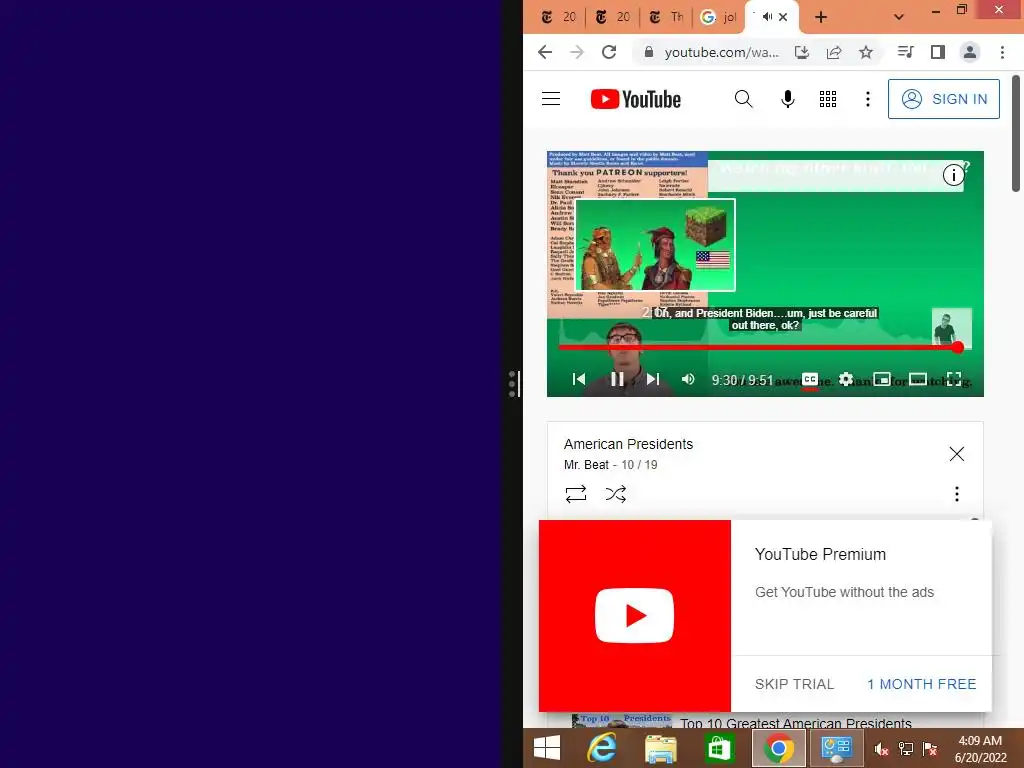1024x768 pixels.
Task: Show video info card icon
Action: (953, 175)
